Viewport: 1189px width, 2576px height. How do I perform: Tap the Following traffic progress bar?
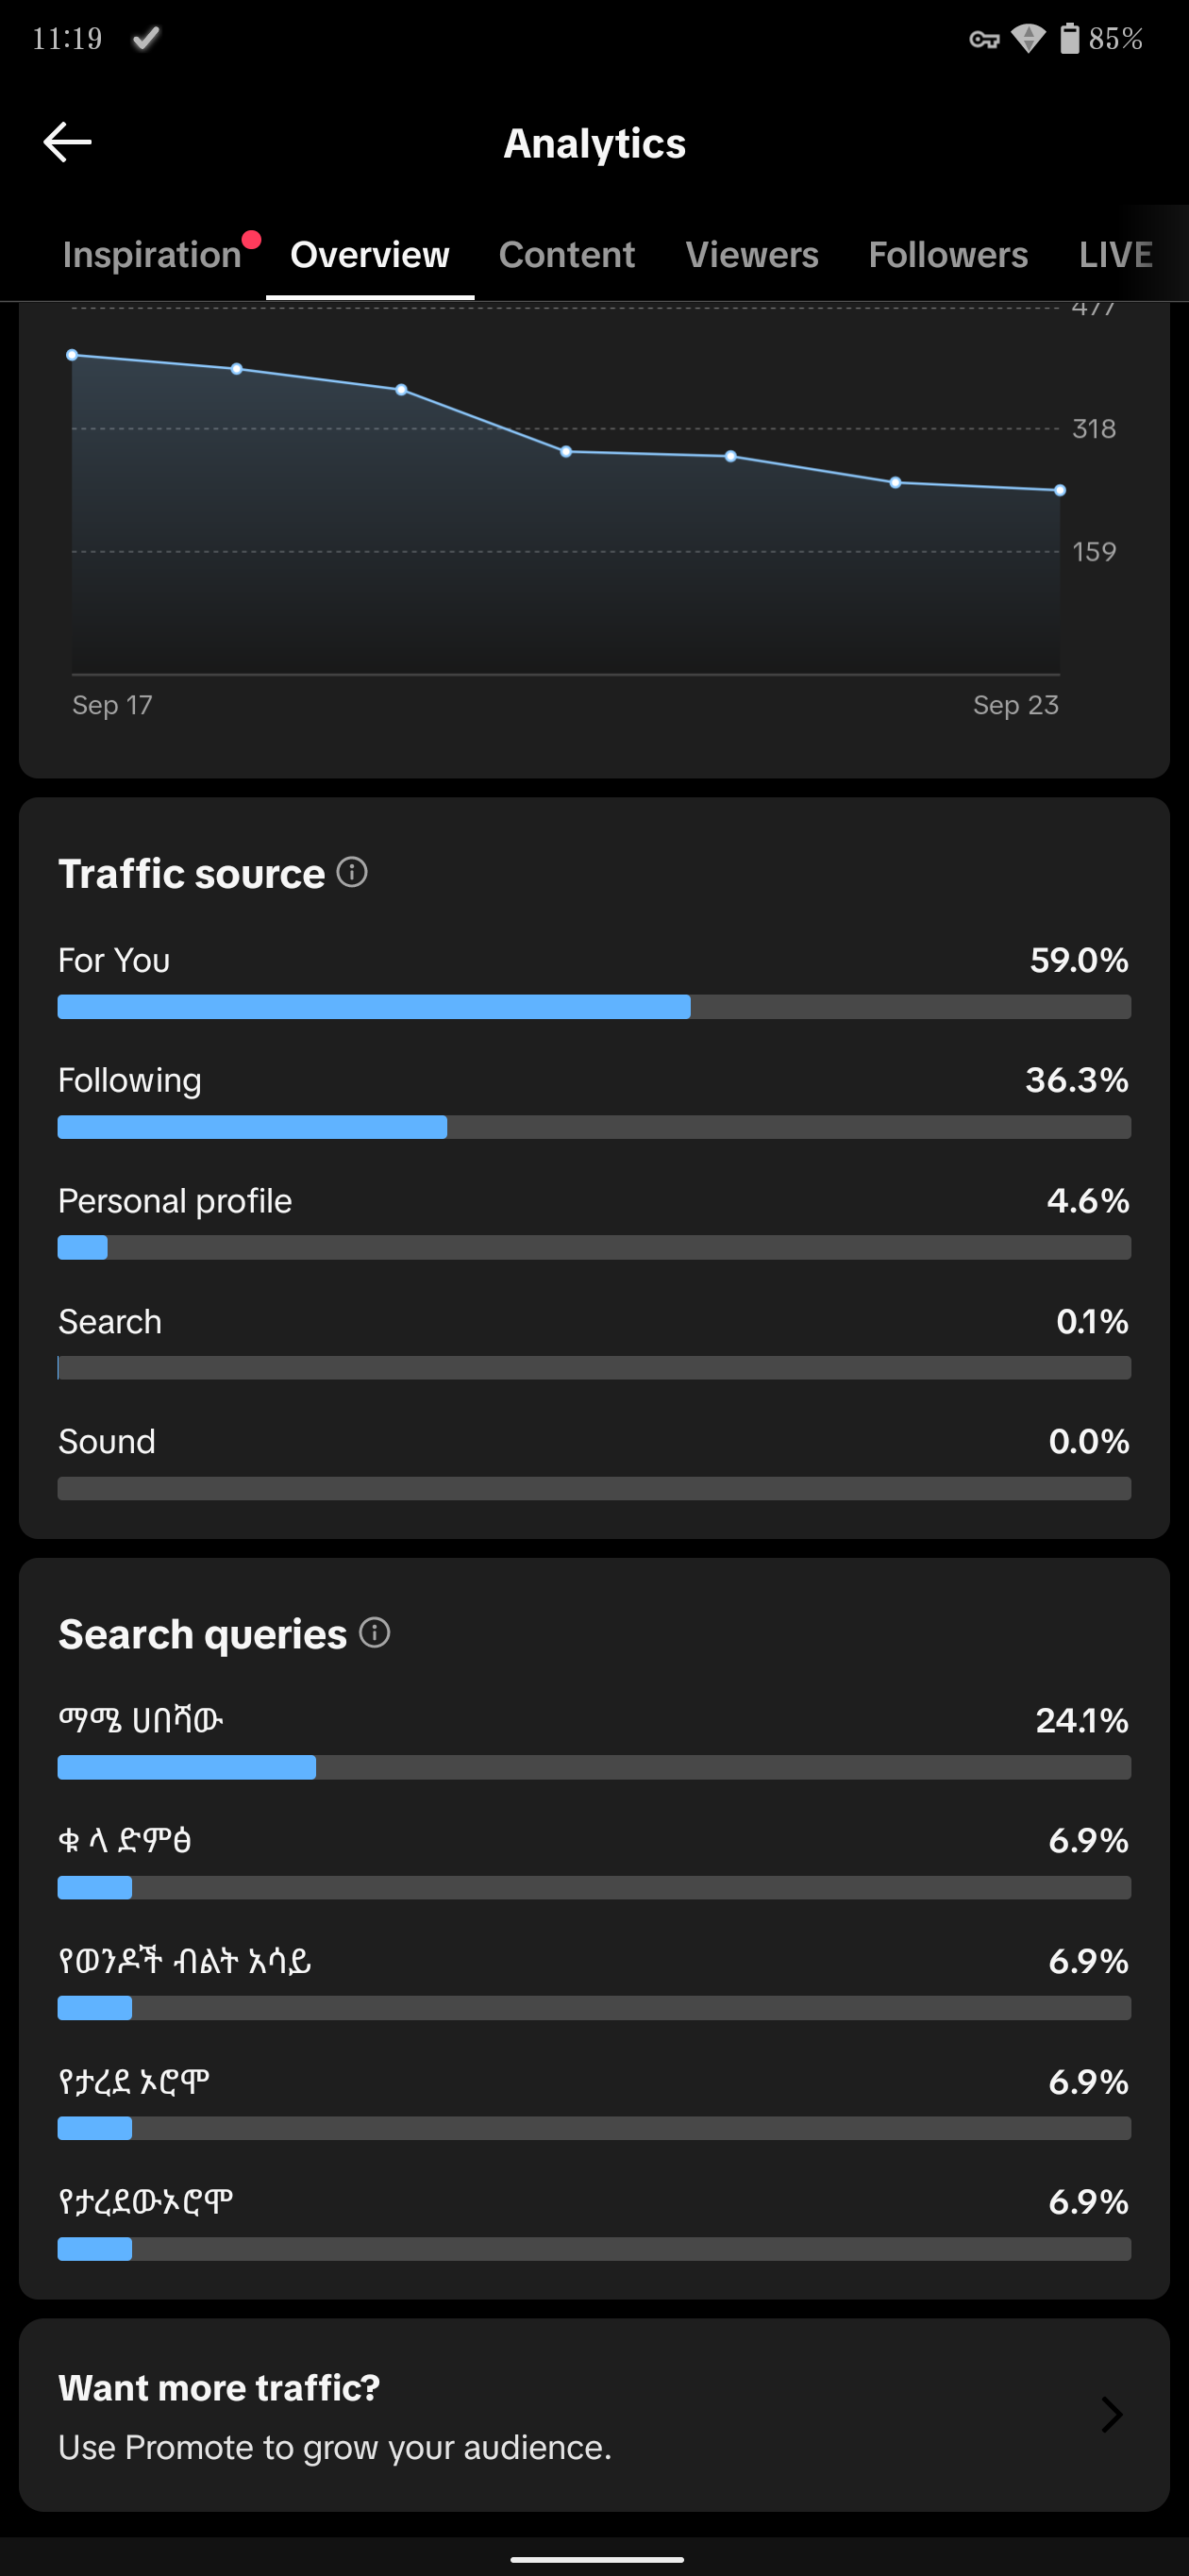[x=594, y=1127]
